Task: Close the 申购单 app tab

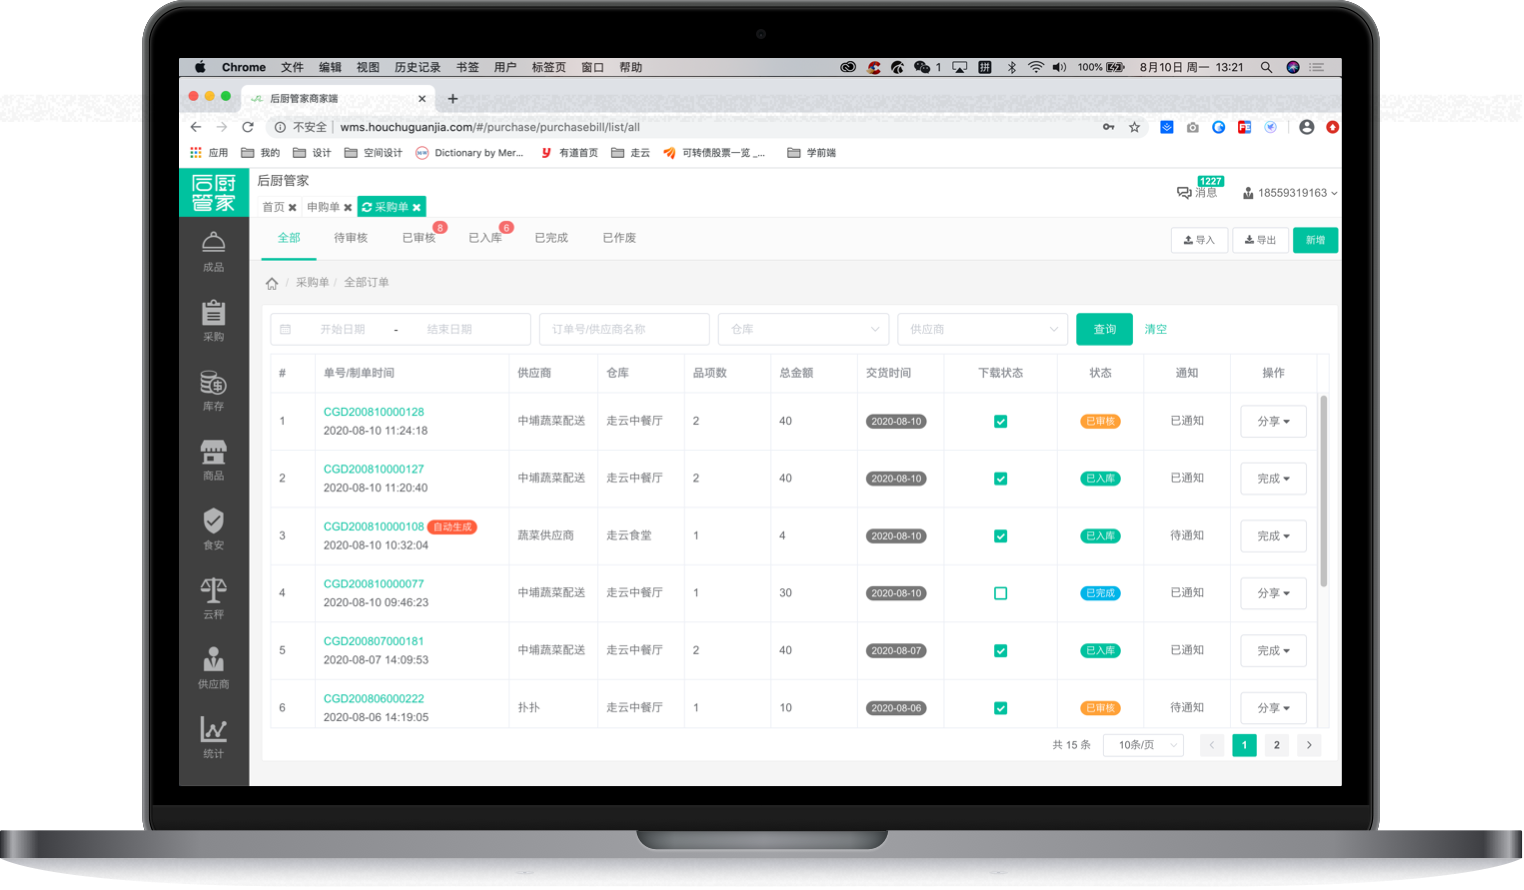Action: point(348,208)
